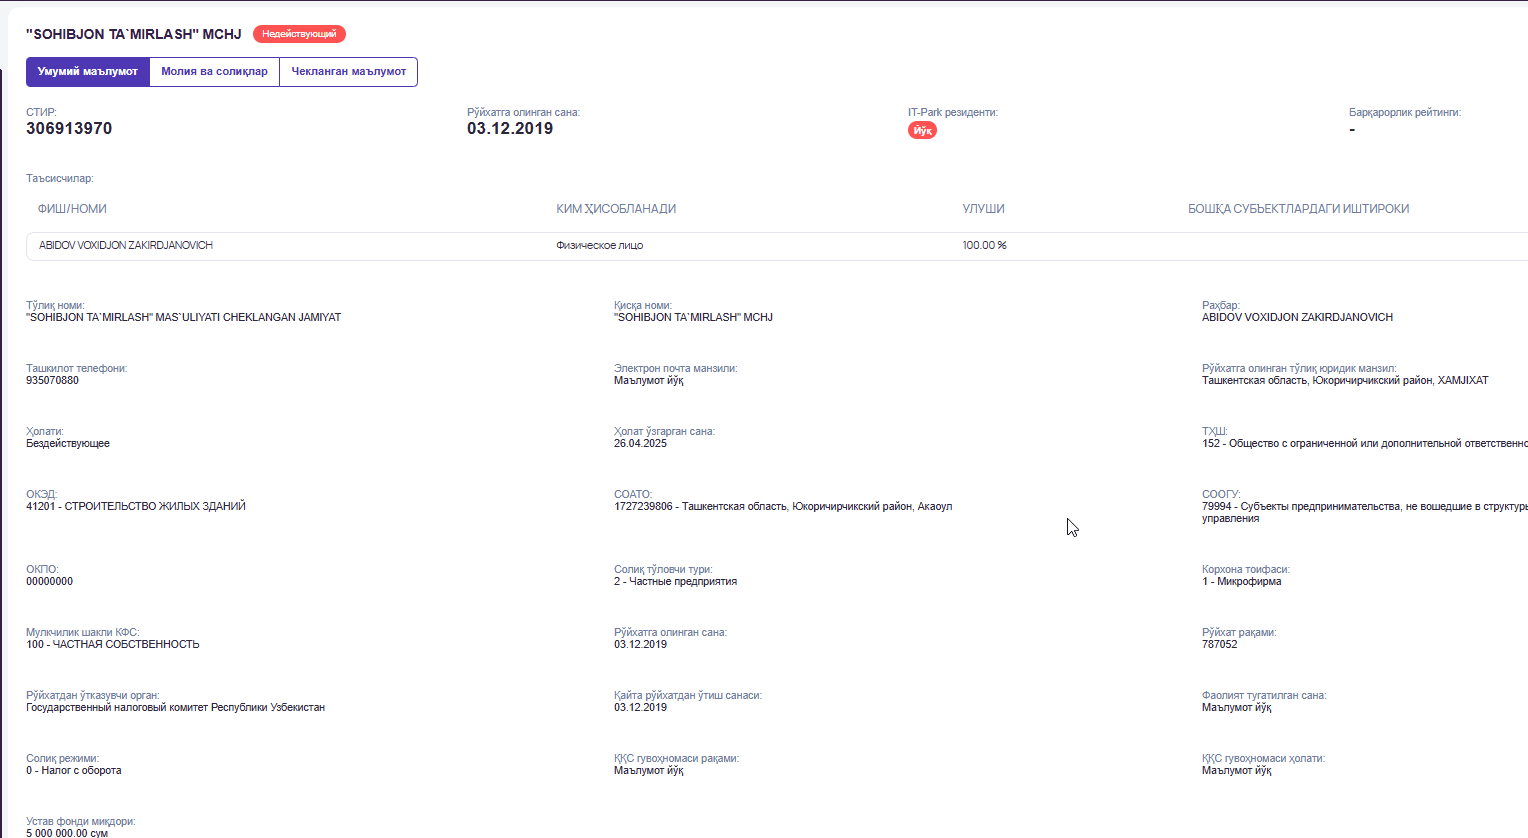Click Маълумот йўқ under Фаолият тугатилган сана
The width and height of the screenshot is (1528, 838).
tap(1237, 708)
